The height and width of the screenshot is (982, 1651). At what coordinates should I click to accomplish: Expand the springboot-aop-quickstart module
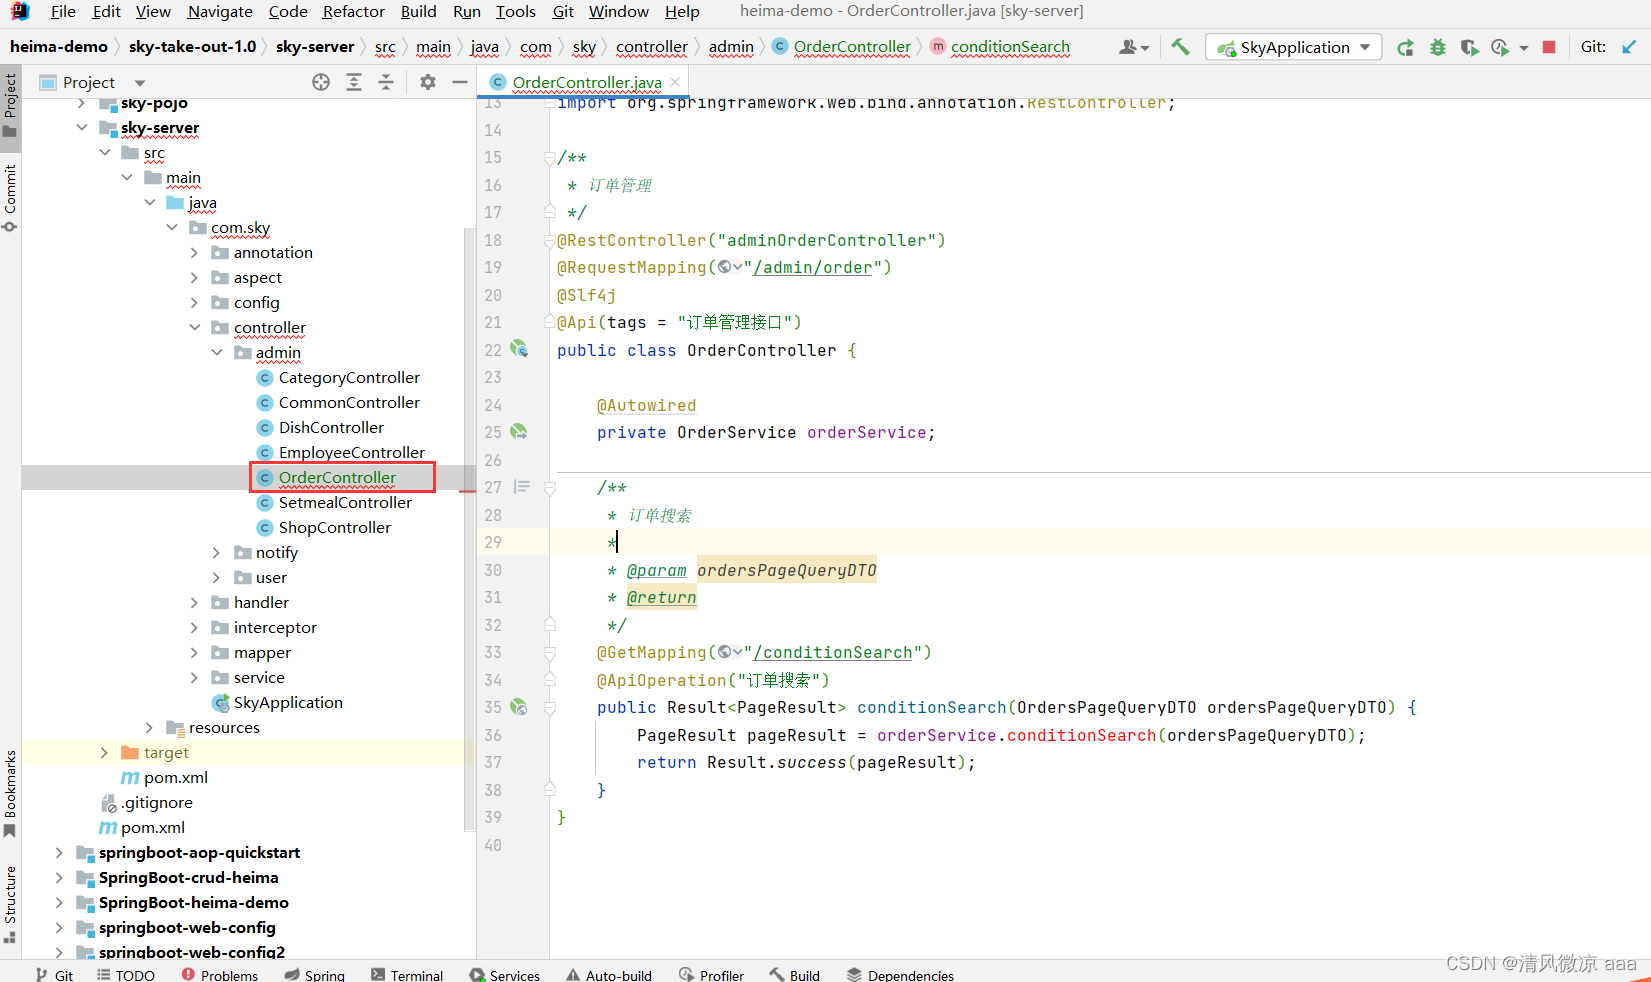59,852
